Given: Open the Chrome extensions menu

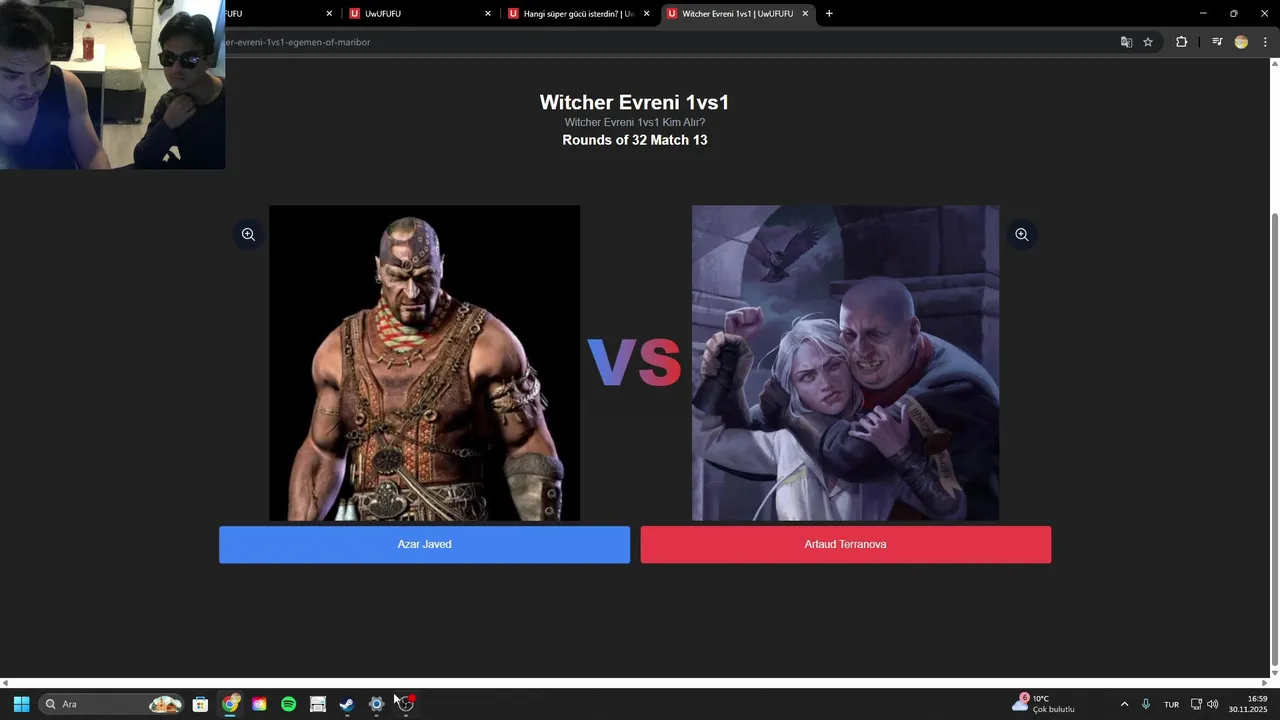Looking at the screenshot, I should [1181, 42].
